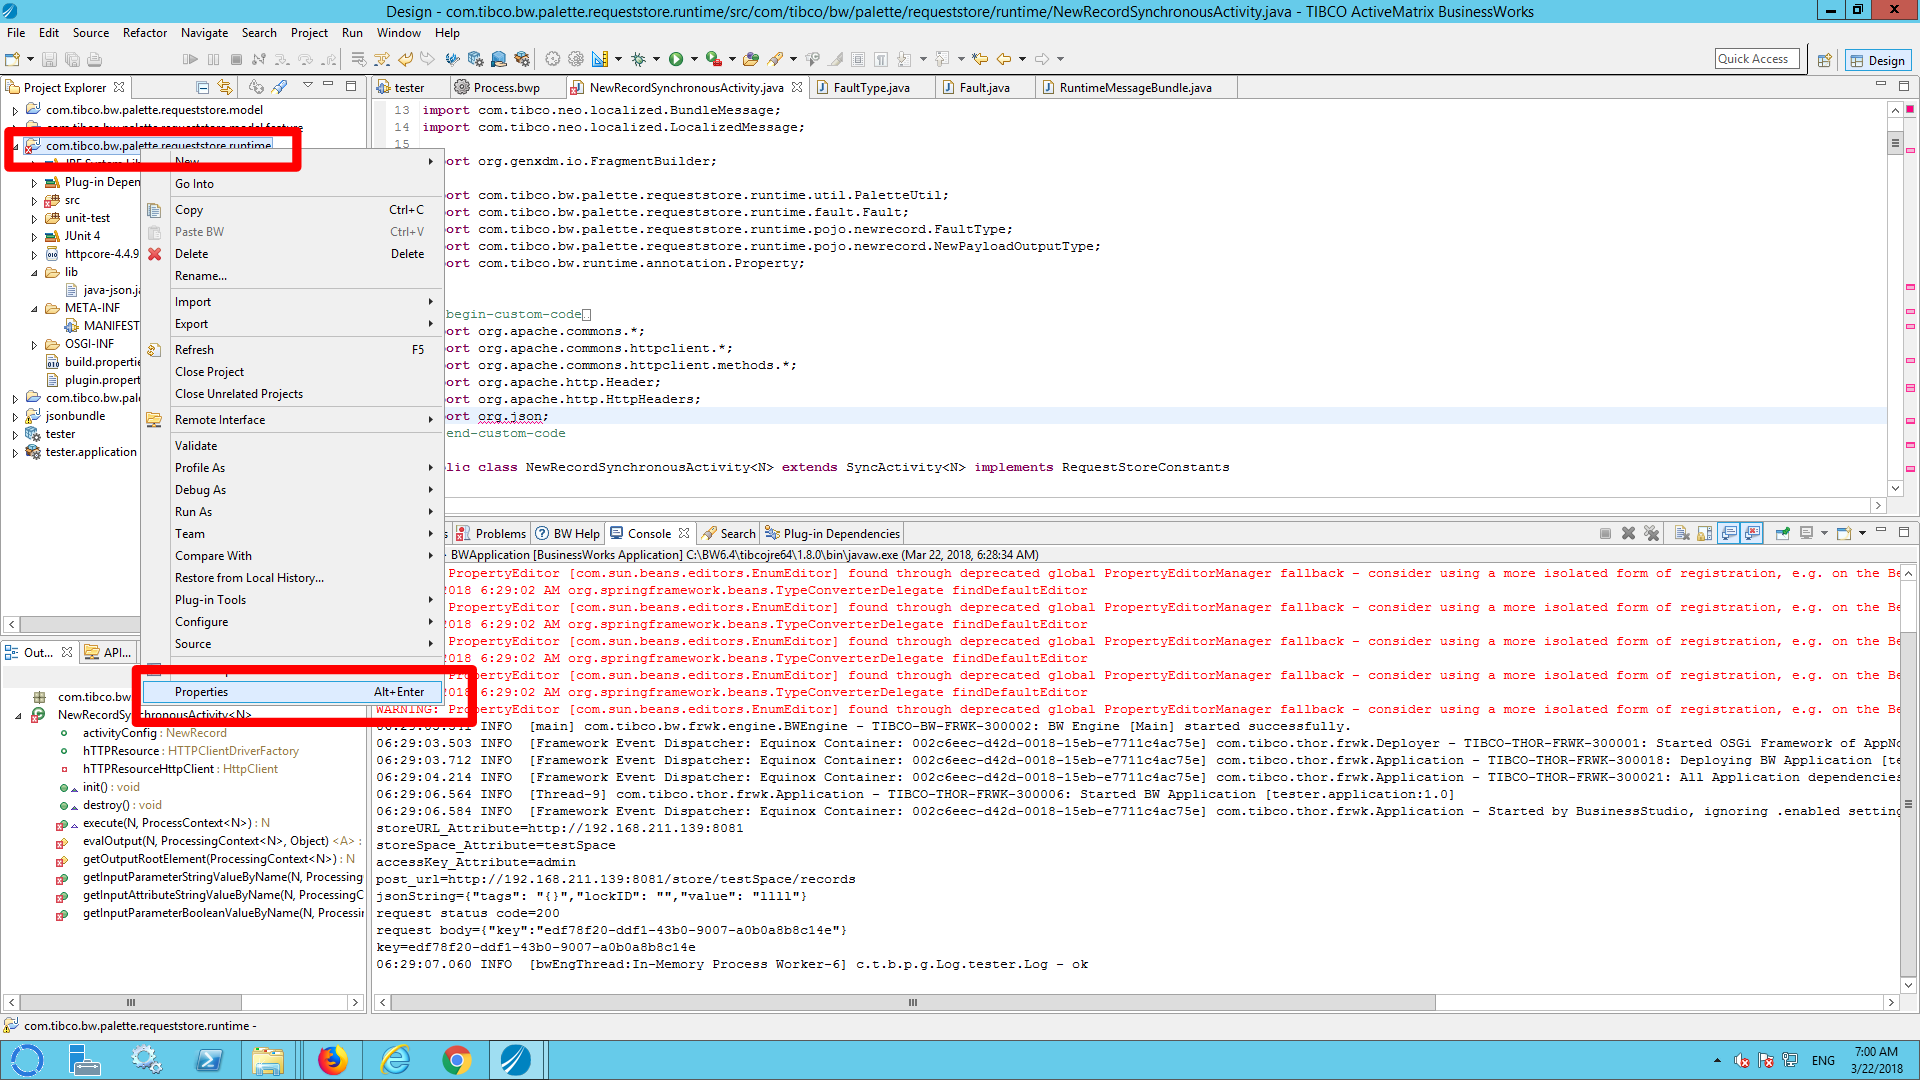
Task: Switch to the Plug-in Dependencies tab
Action: coord(832,534)
